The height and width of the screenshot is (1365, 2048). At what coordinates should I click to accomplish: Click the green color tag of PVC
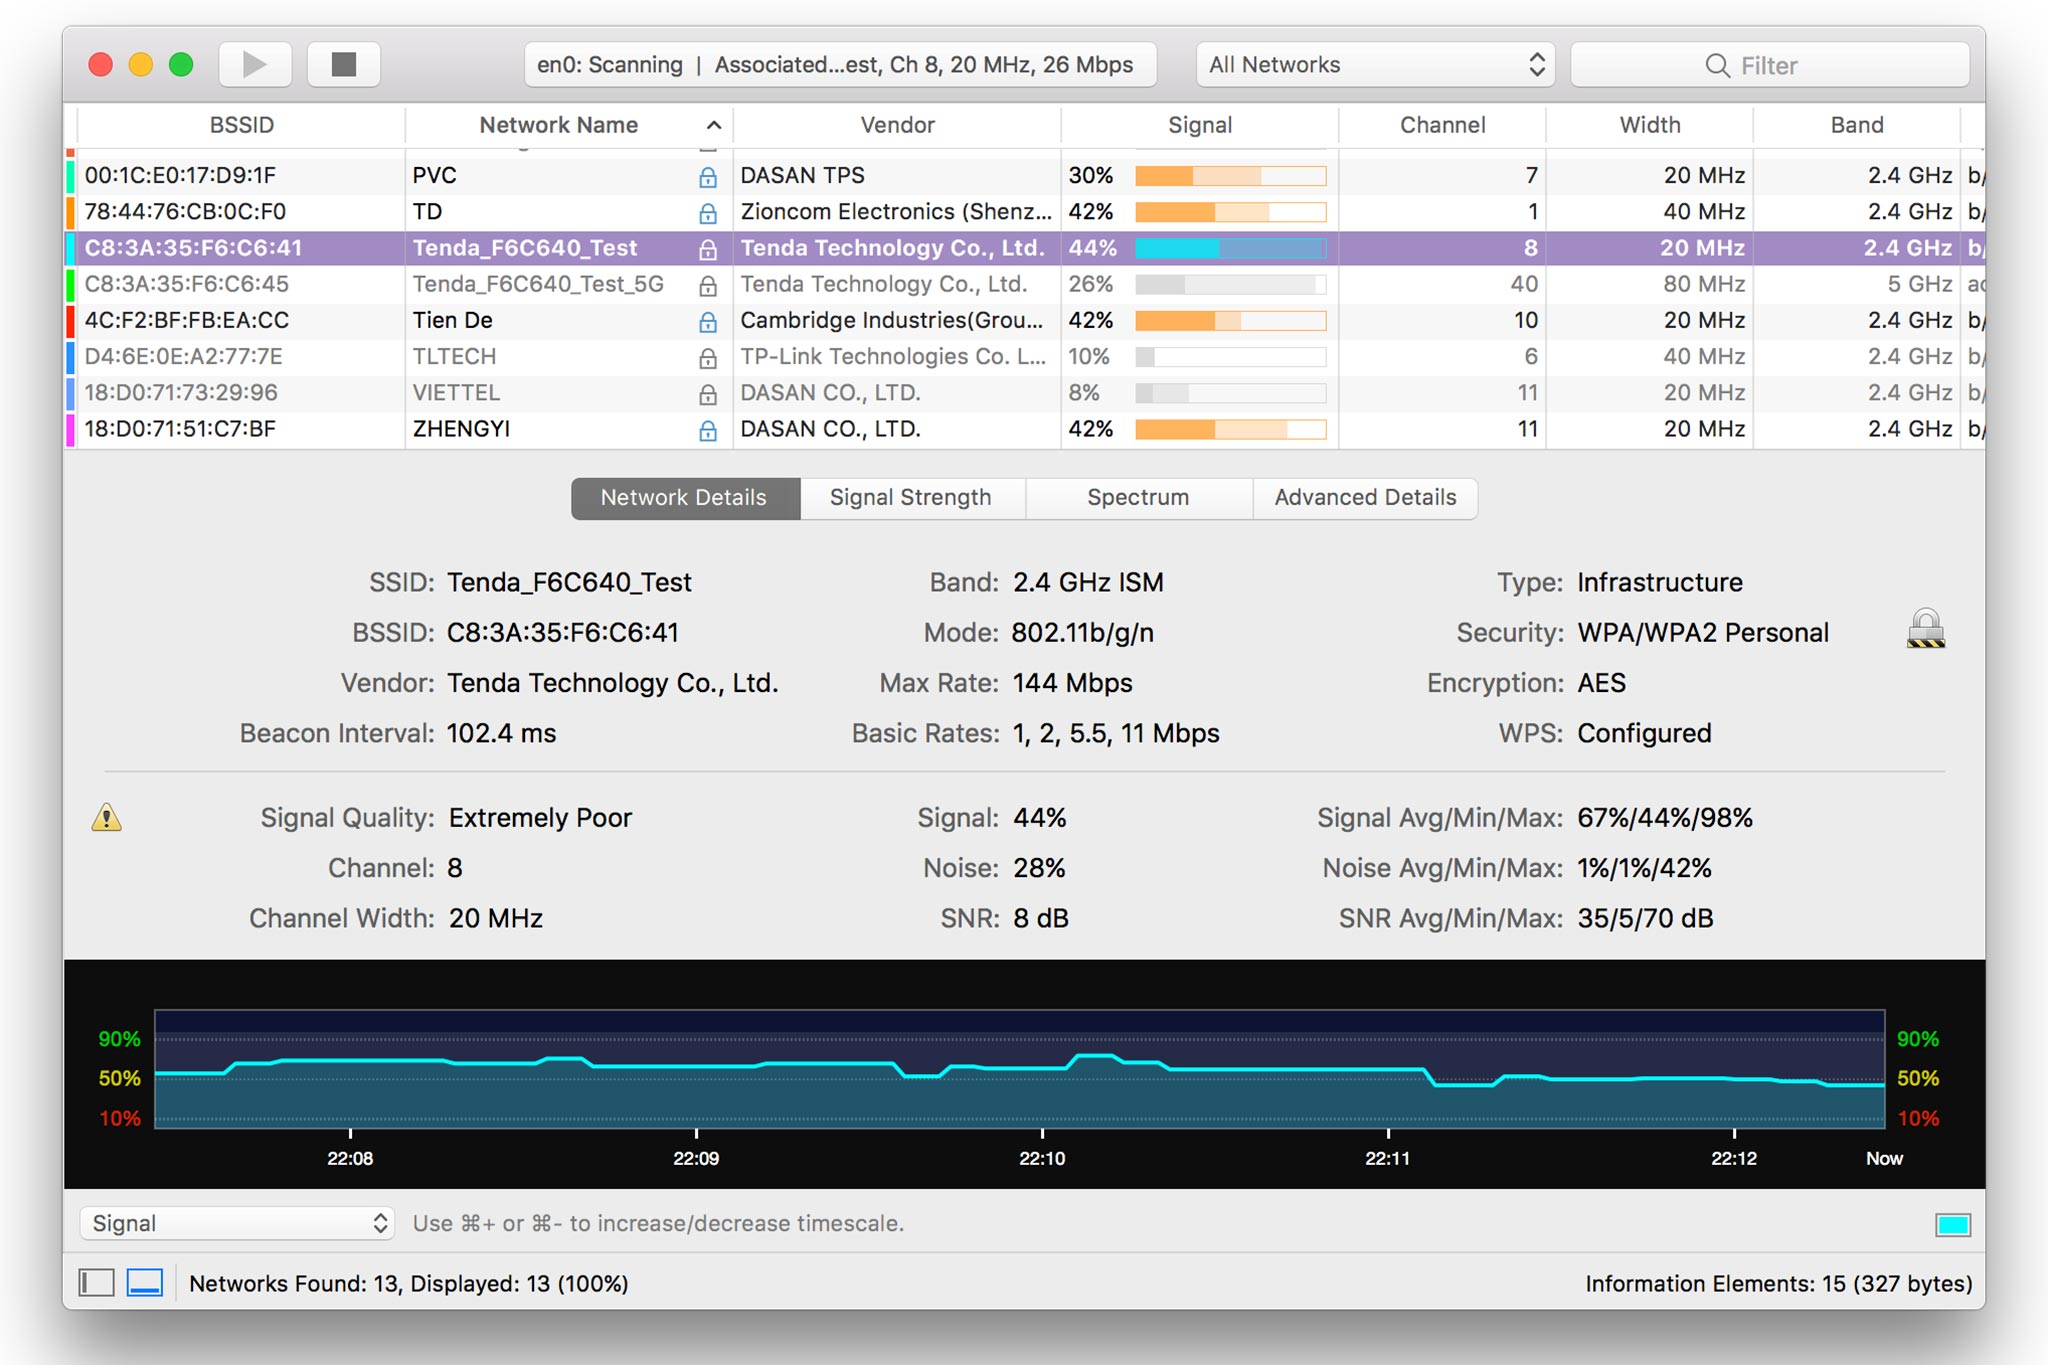(x=70, y=176)
